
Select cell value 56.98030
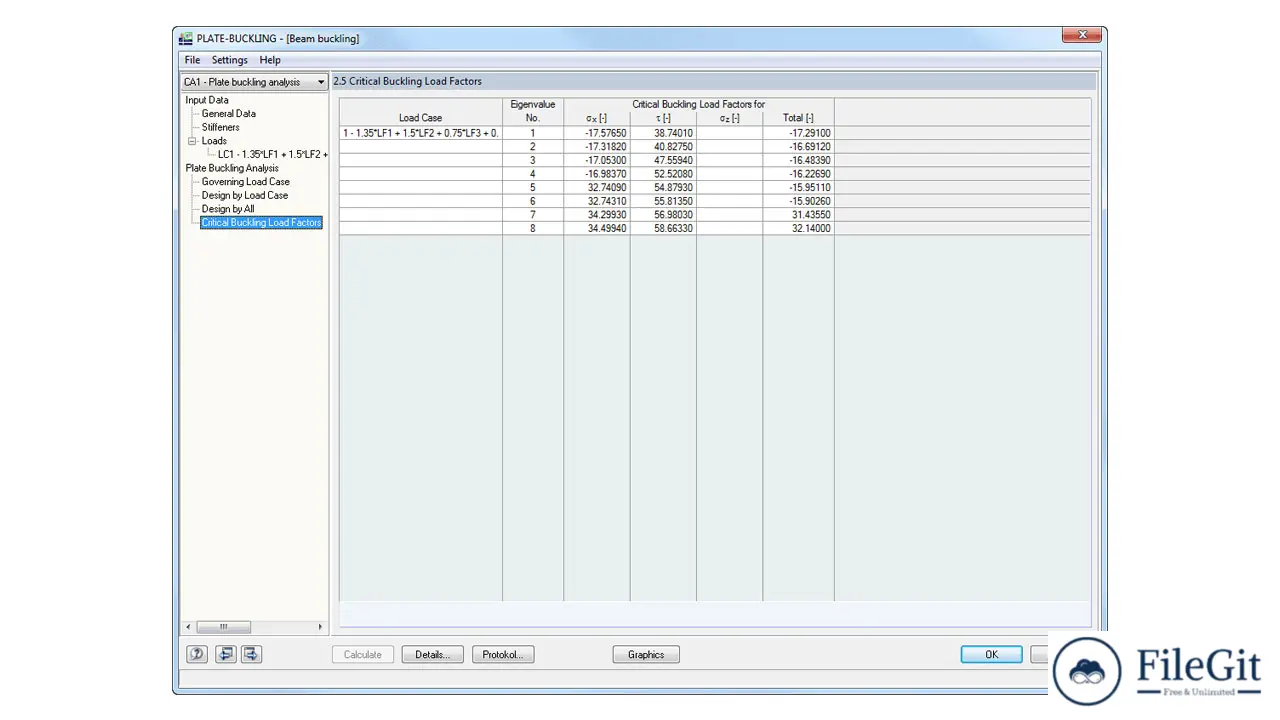point(663,214)
